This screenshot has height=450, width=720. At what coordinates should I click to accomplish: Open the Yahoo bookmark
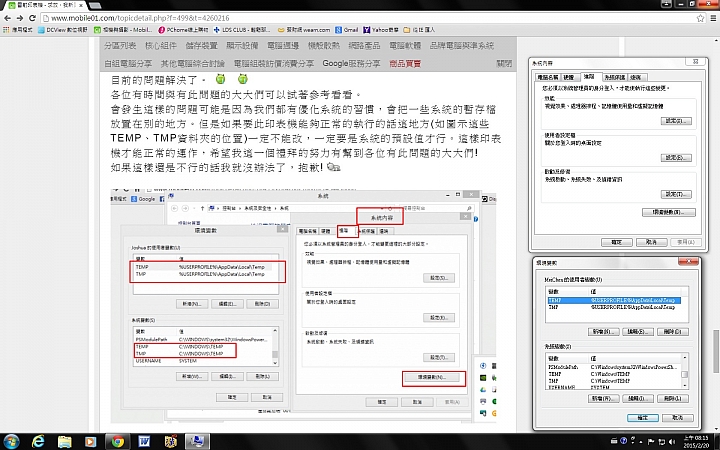[381, 30]
